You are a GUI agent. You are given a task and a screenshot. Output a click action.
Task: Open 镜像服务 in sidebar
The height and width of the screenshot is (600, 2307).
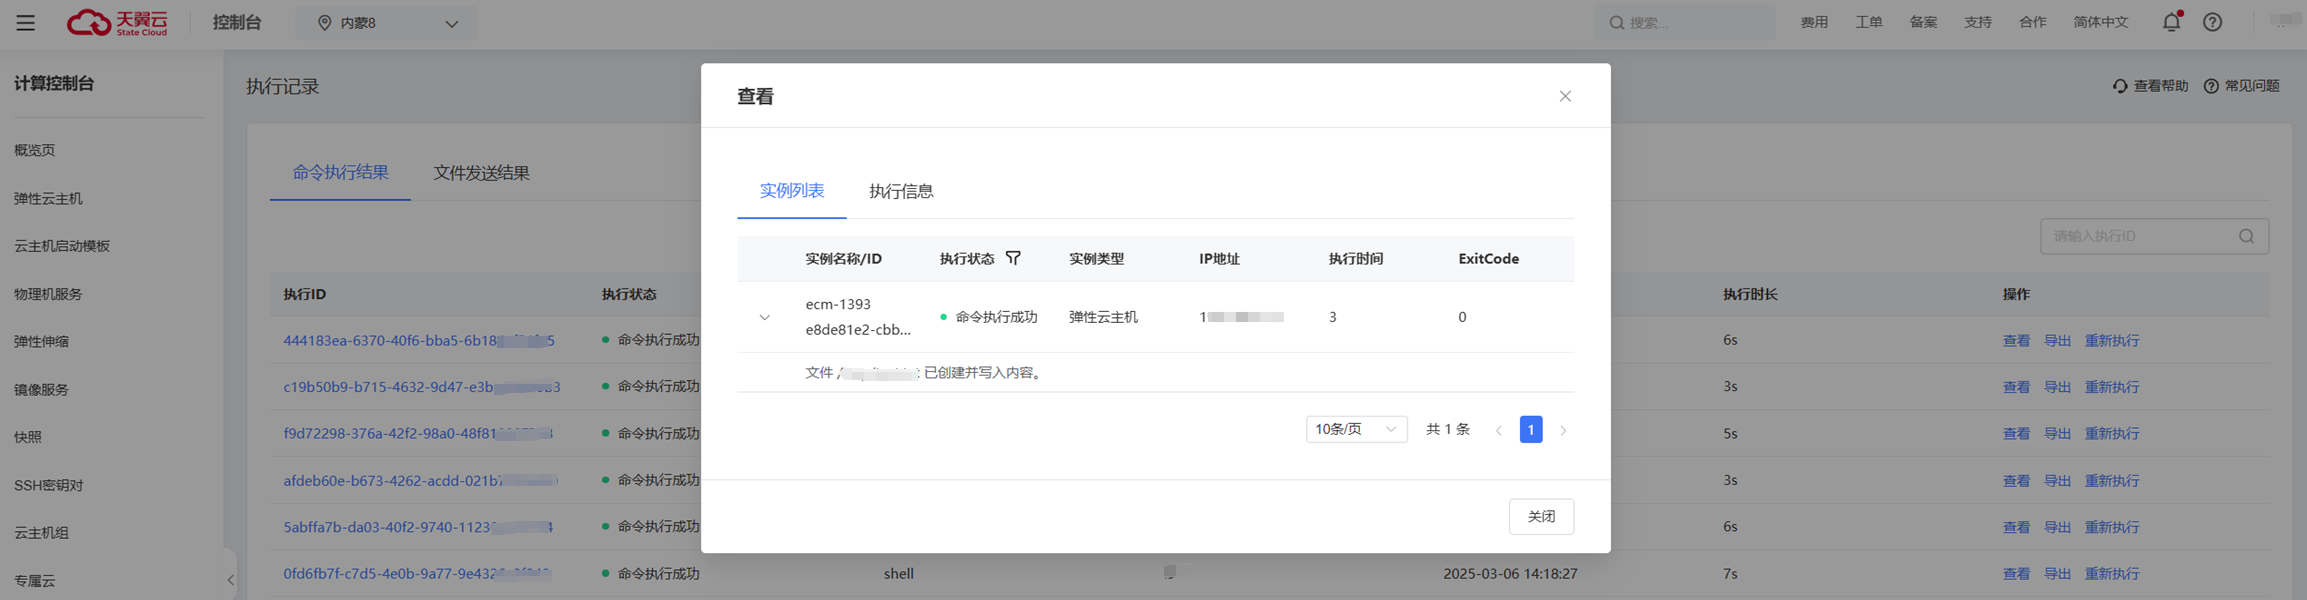pos(41,389)
